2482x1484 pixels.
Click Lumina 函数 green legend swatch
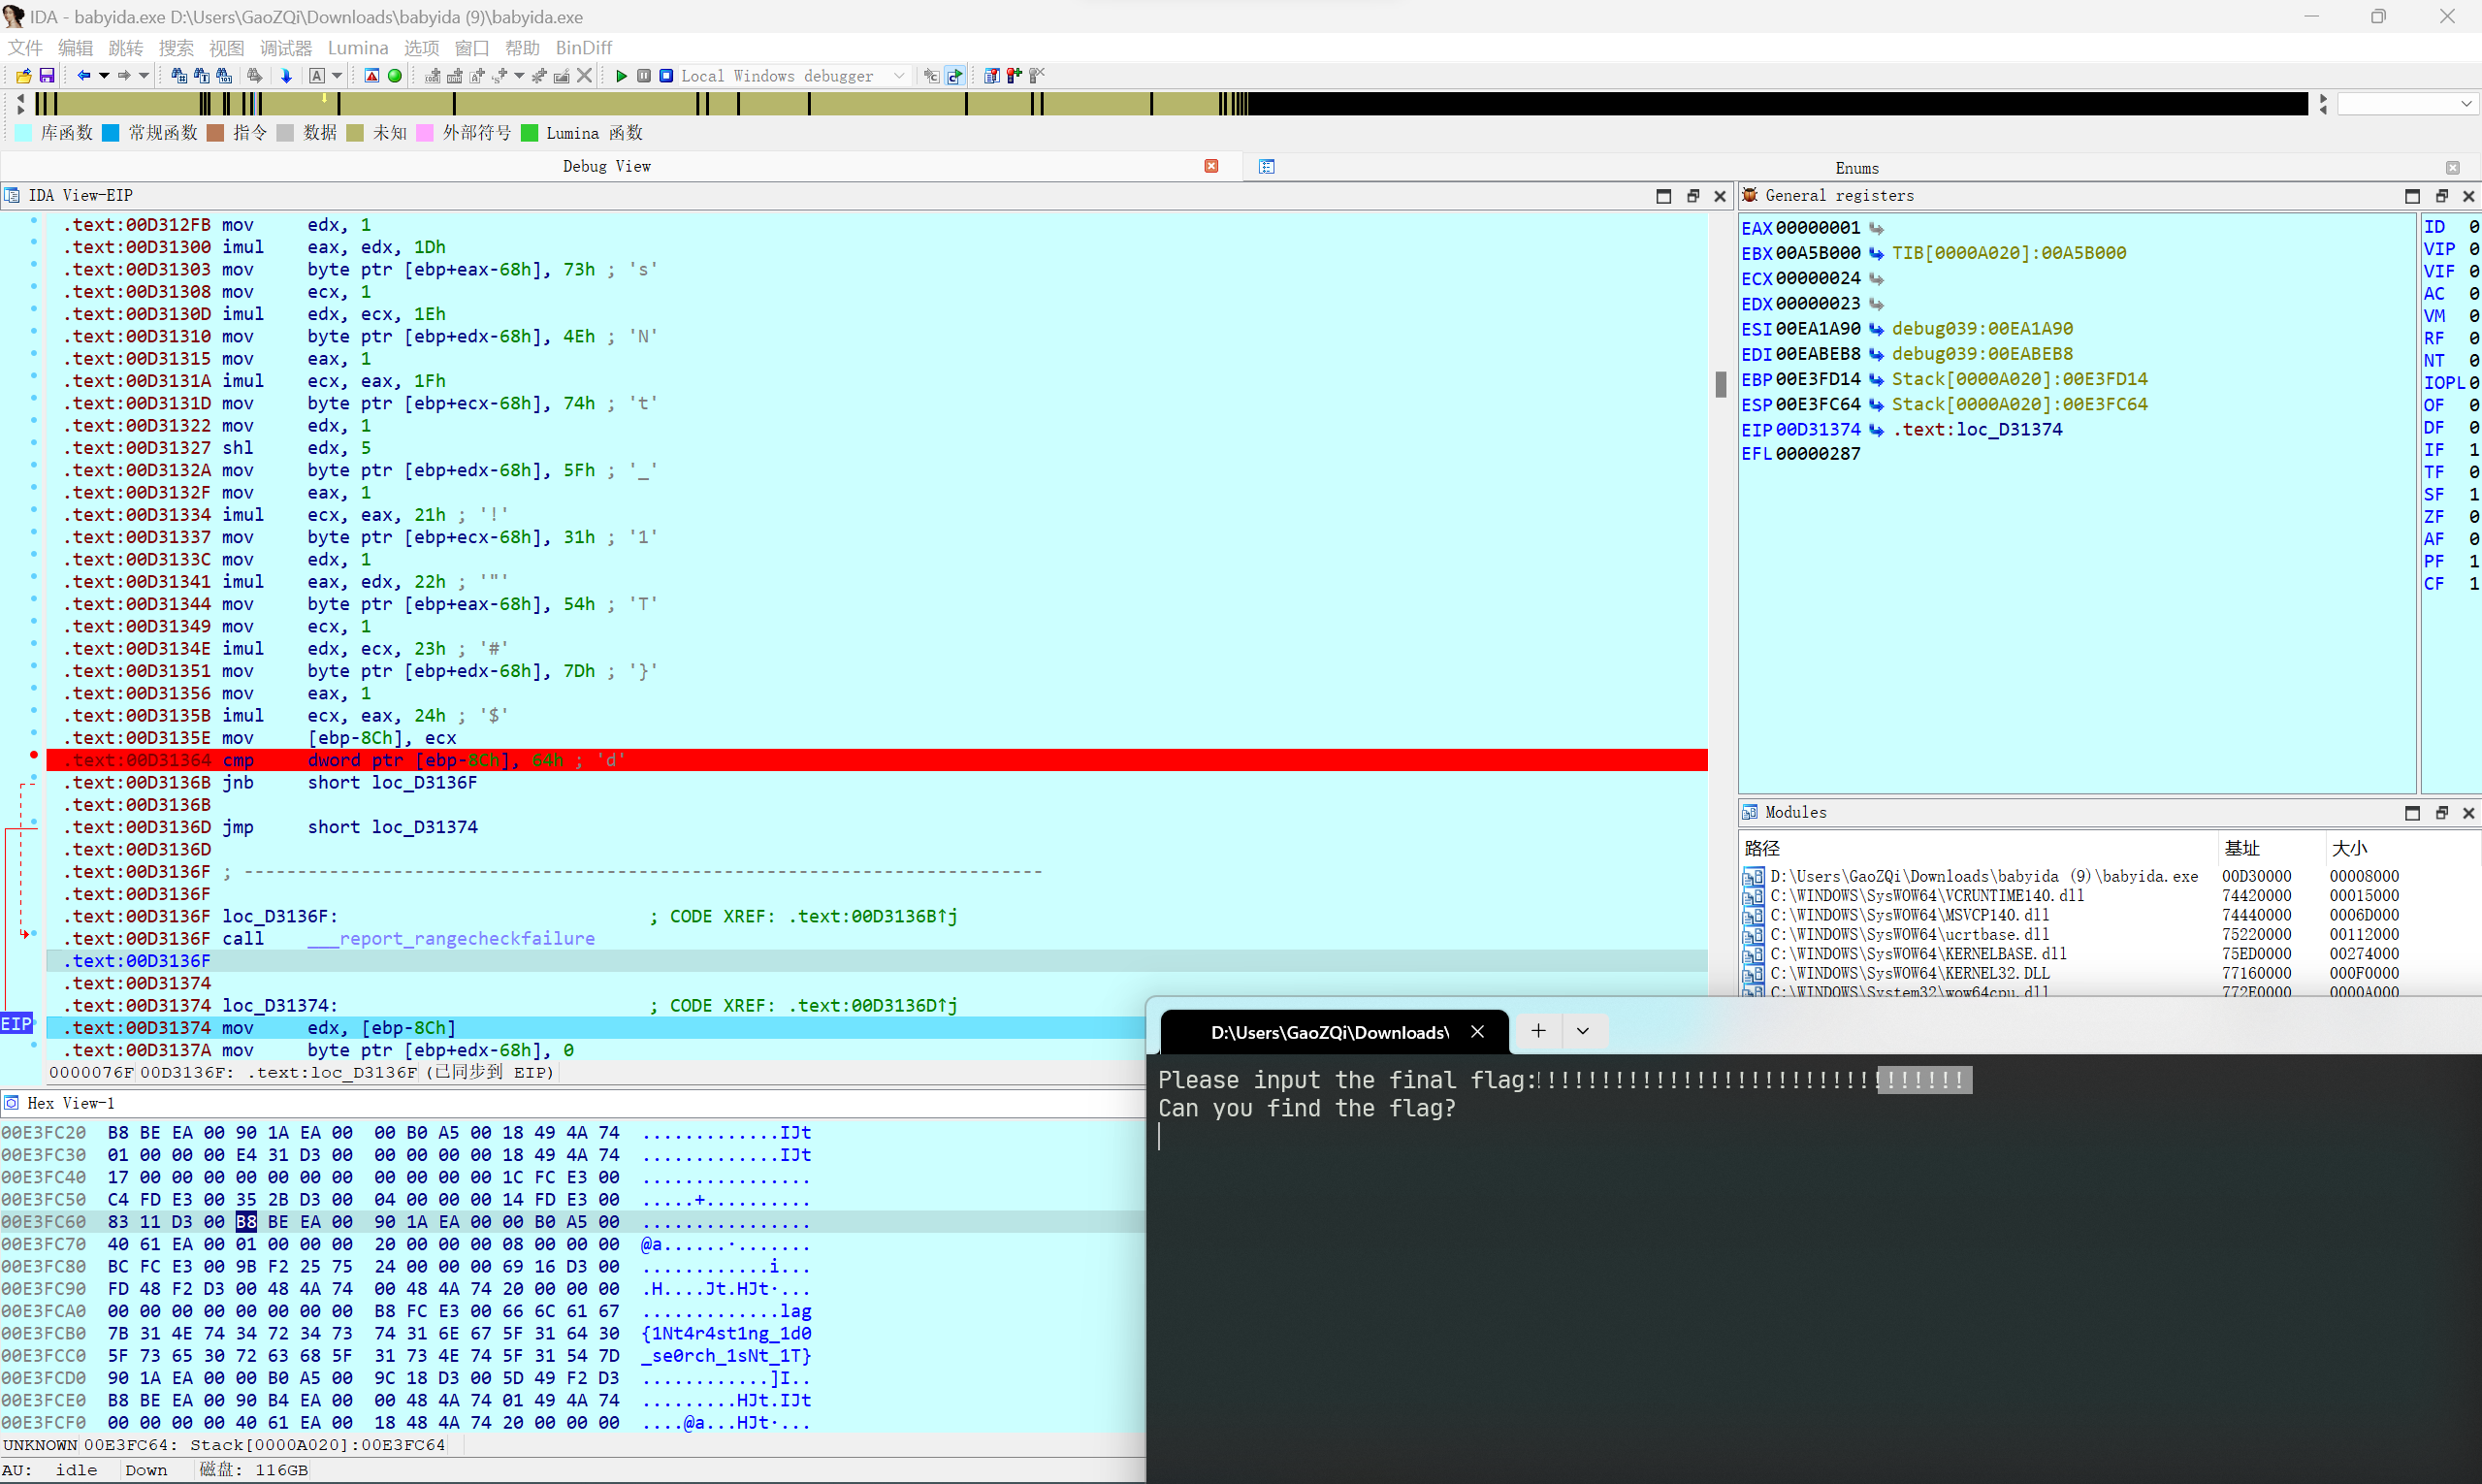[530, 133]
